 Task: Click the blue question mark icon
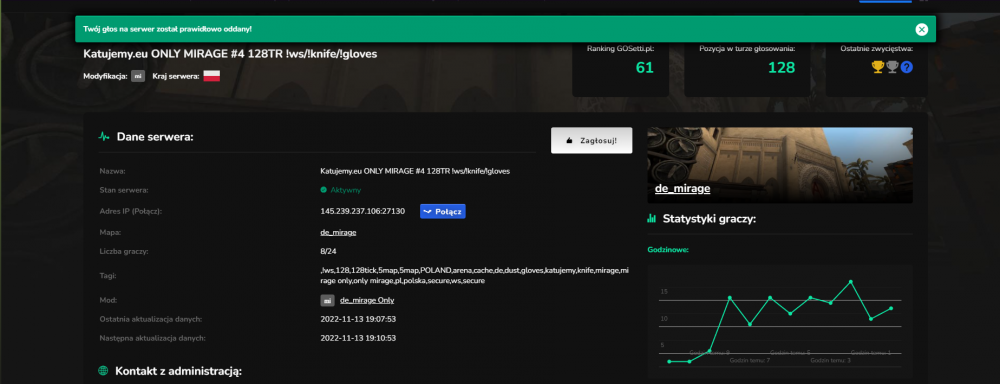click(906, 67)
